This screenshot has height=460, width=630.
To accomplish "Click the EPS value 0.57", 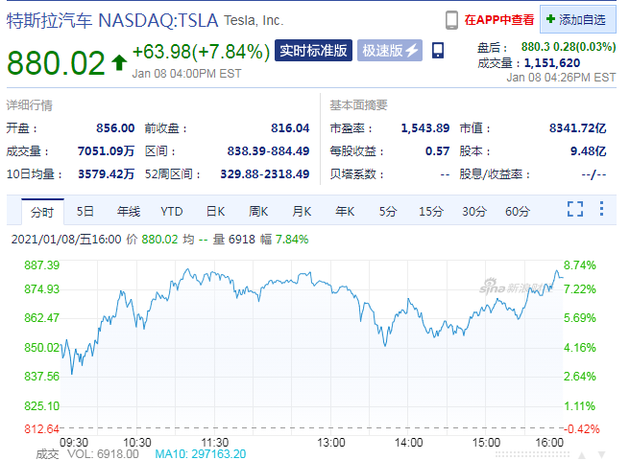I will pos(438,151).
